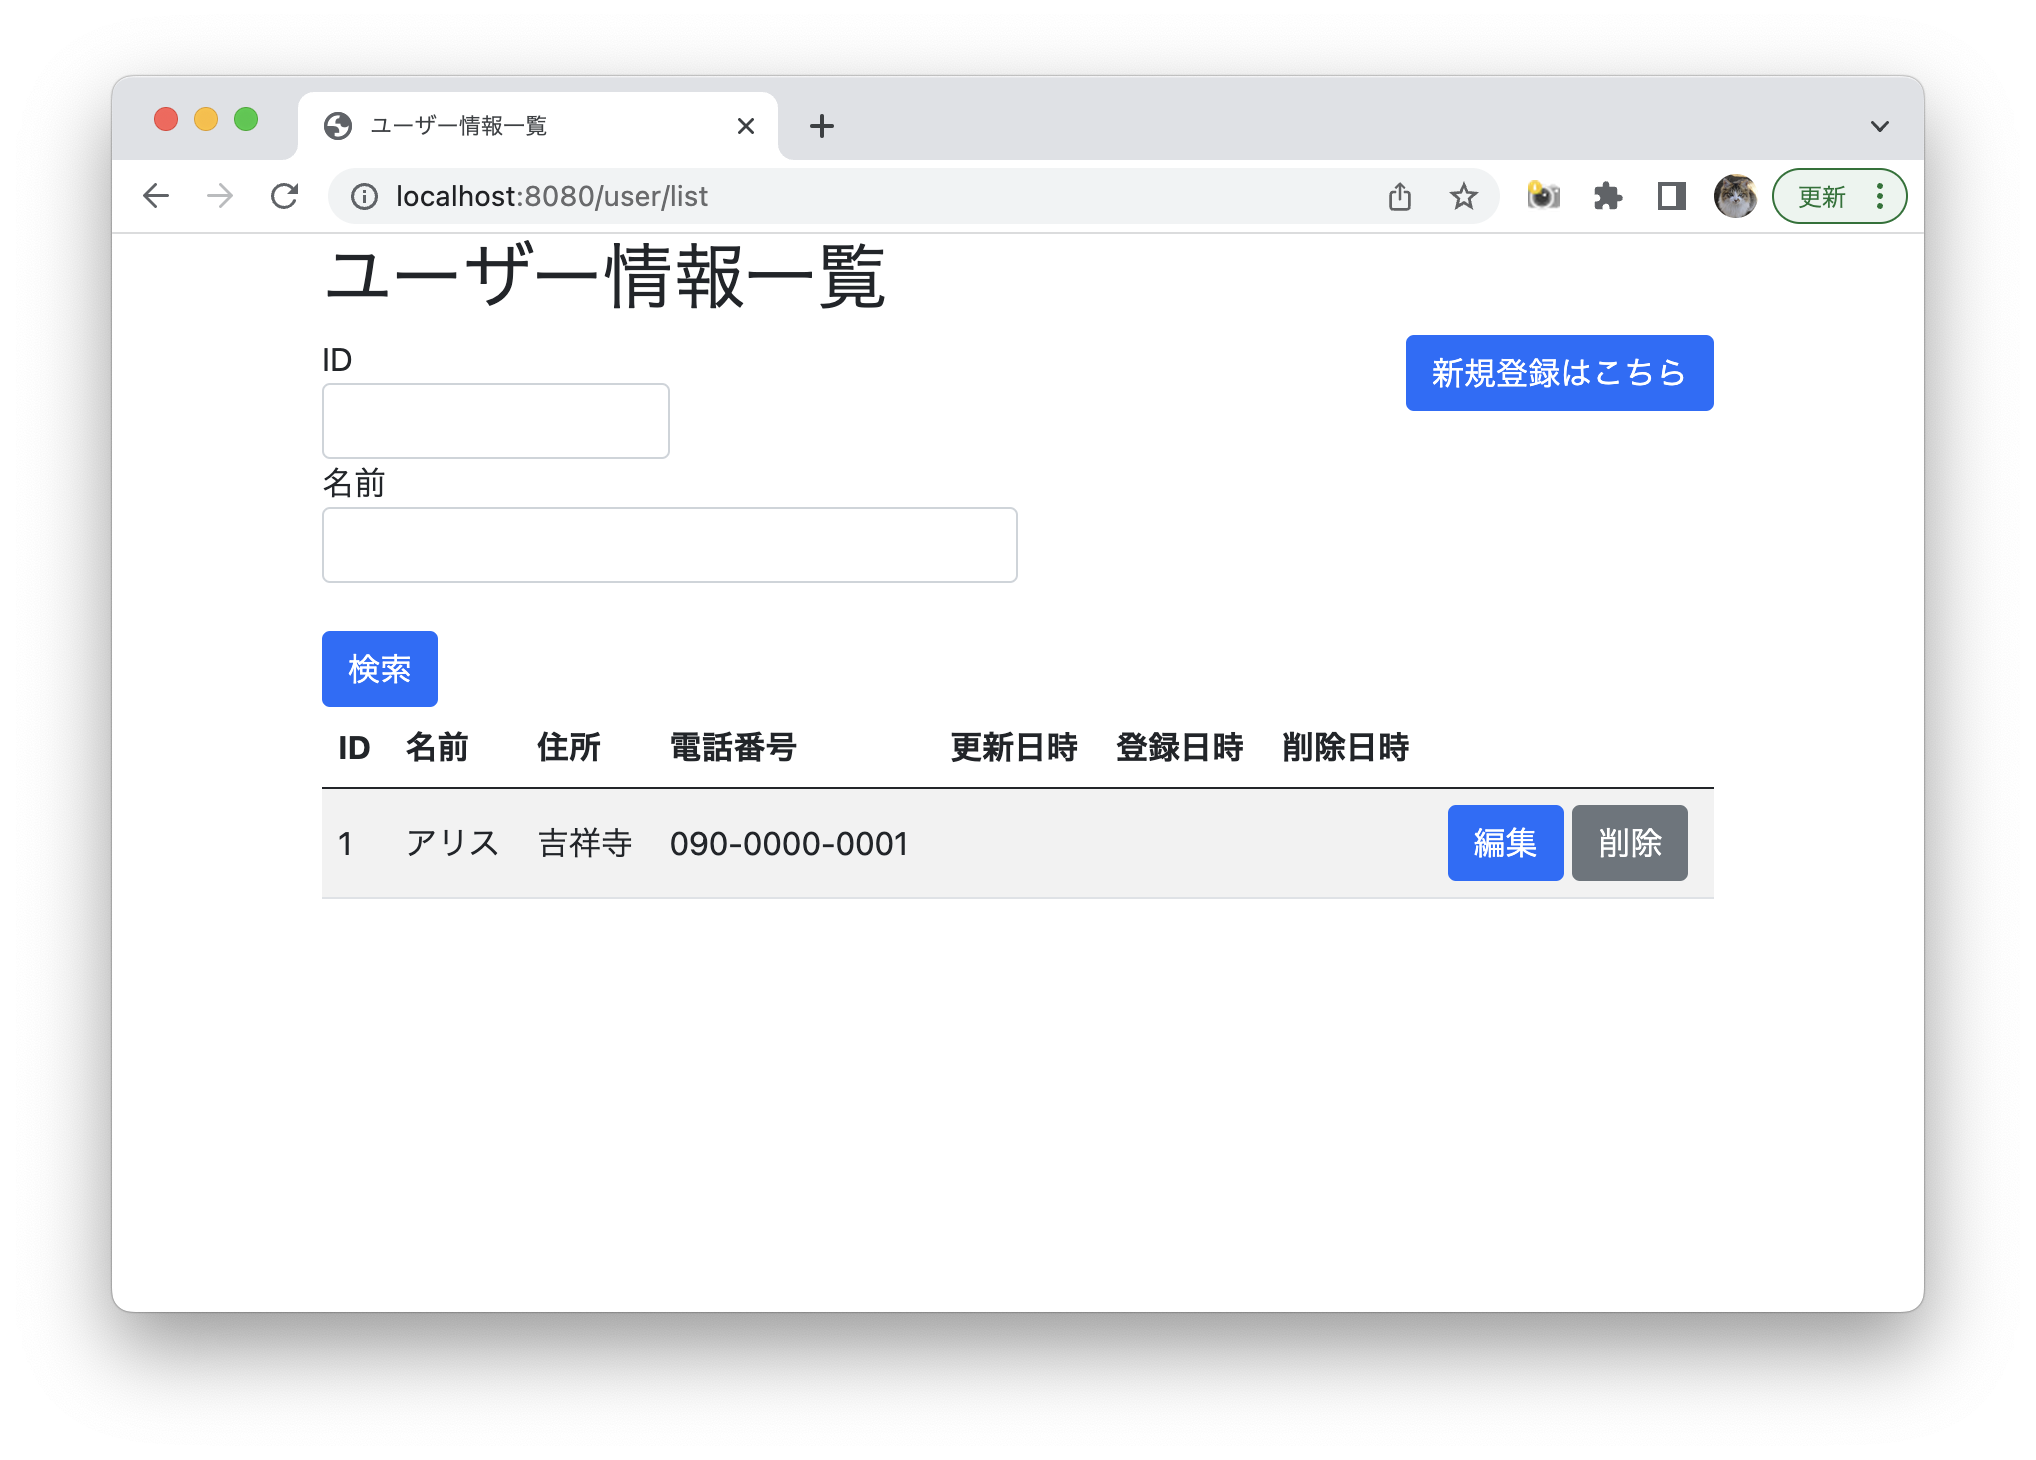Open the side panel icon
Screen dimensions: 2036x1460
[1669, 196]
